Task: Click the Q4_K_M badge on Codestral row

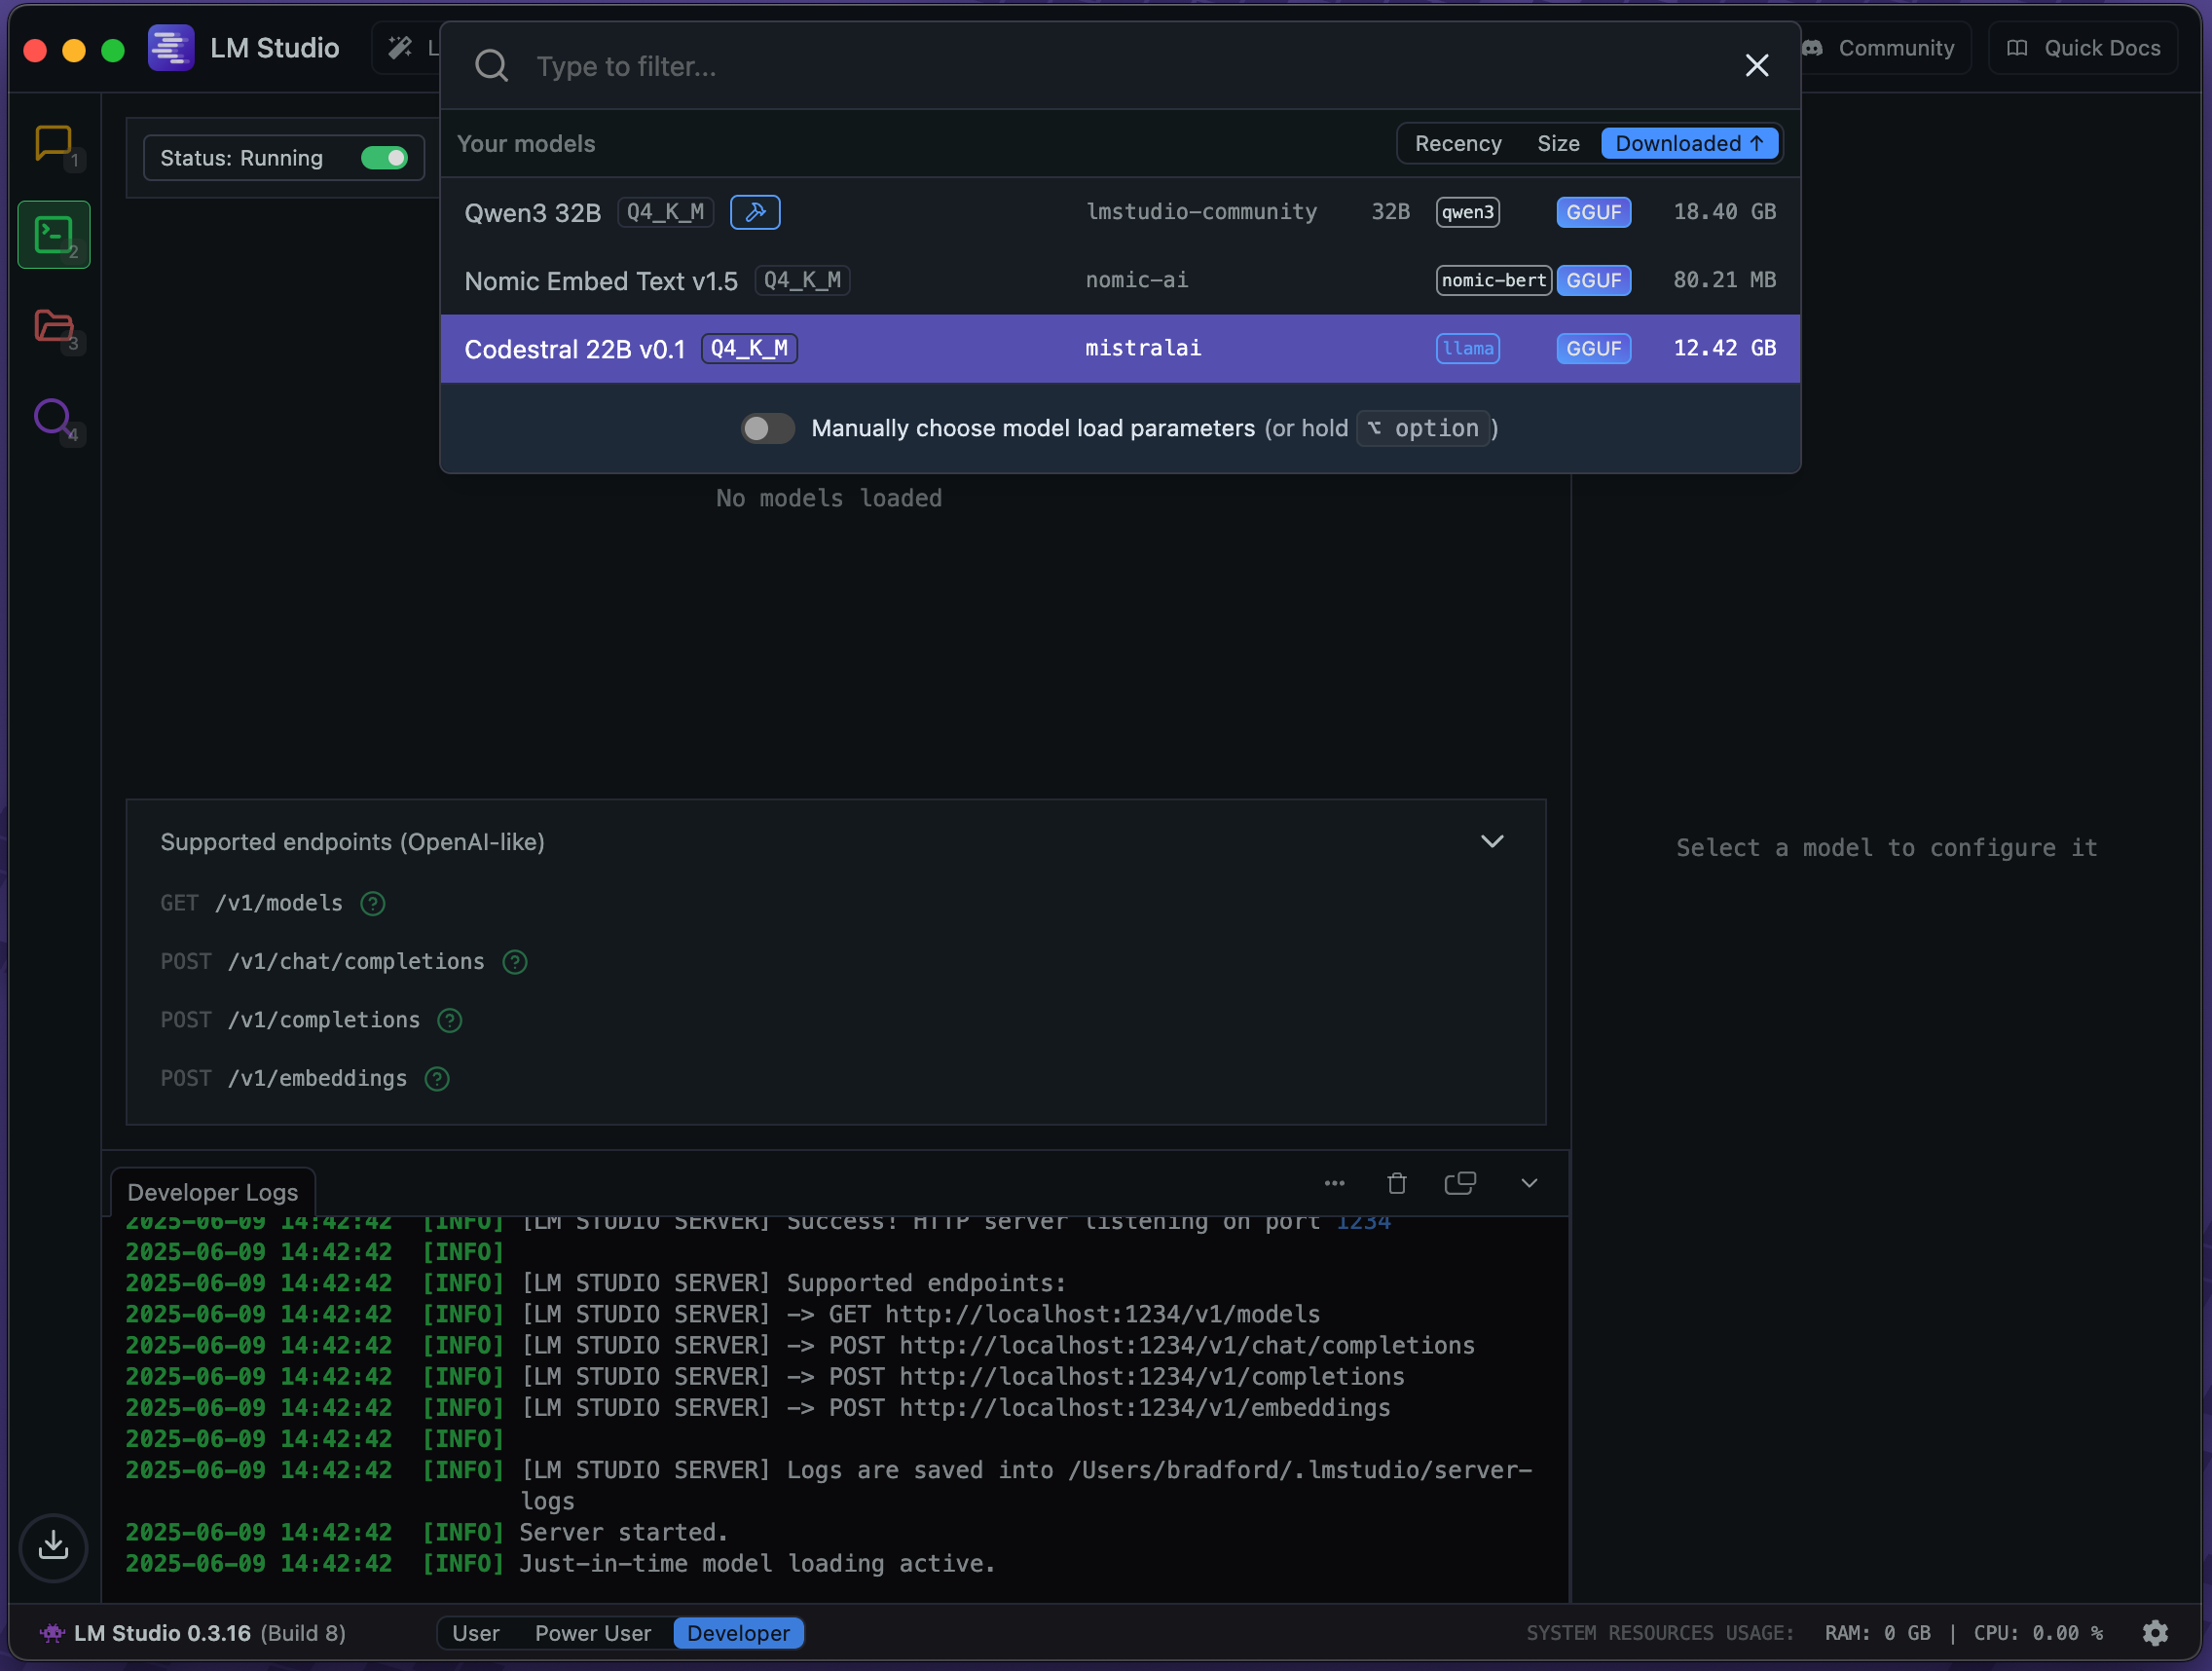Action: click(749, 348)
